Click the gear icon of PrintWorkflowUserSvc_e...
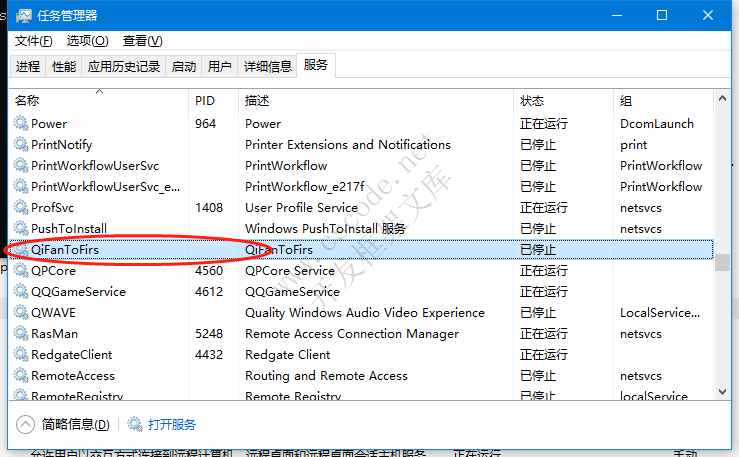The height and width of the screenshot is (457, 739). coord(21,186)
